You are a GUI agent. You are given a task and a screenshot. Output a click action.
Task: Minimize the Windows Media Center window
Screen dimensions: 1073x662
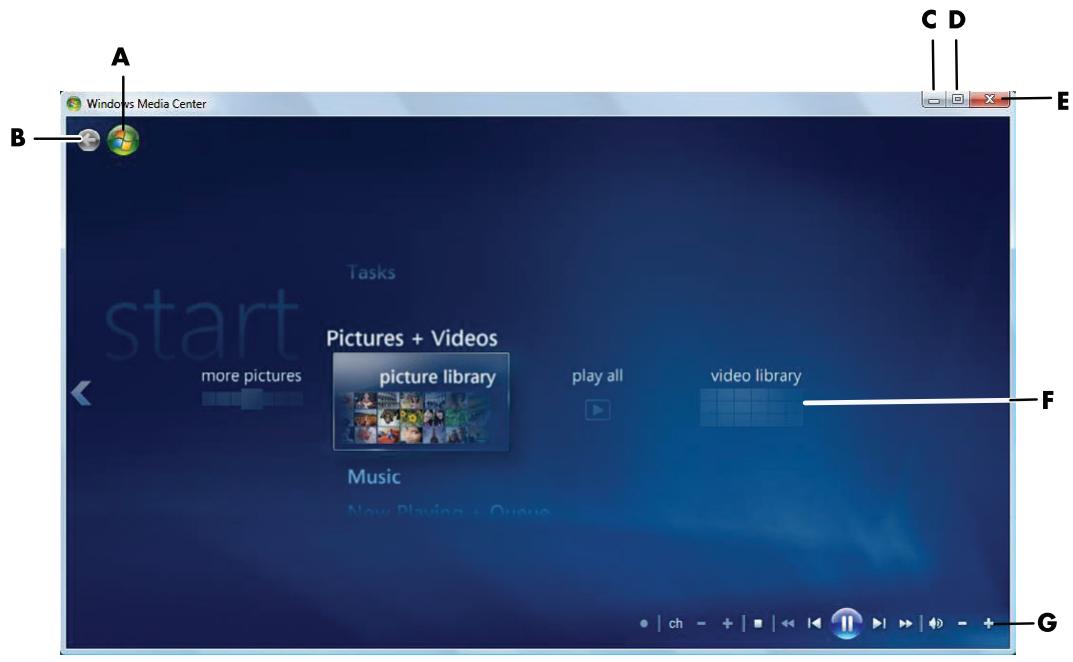(x=934, y=99)
